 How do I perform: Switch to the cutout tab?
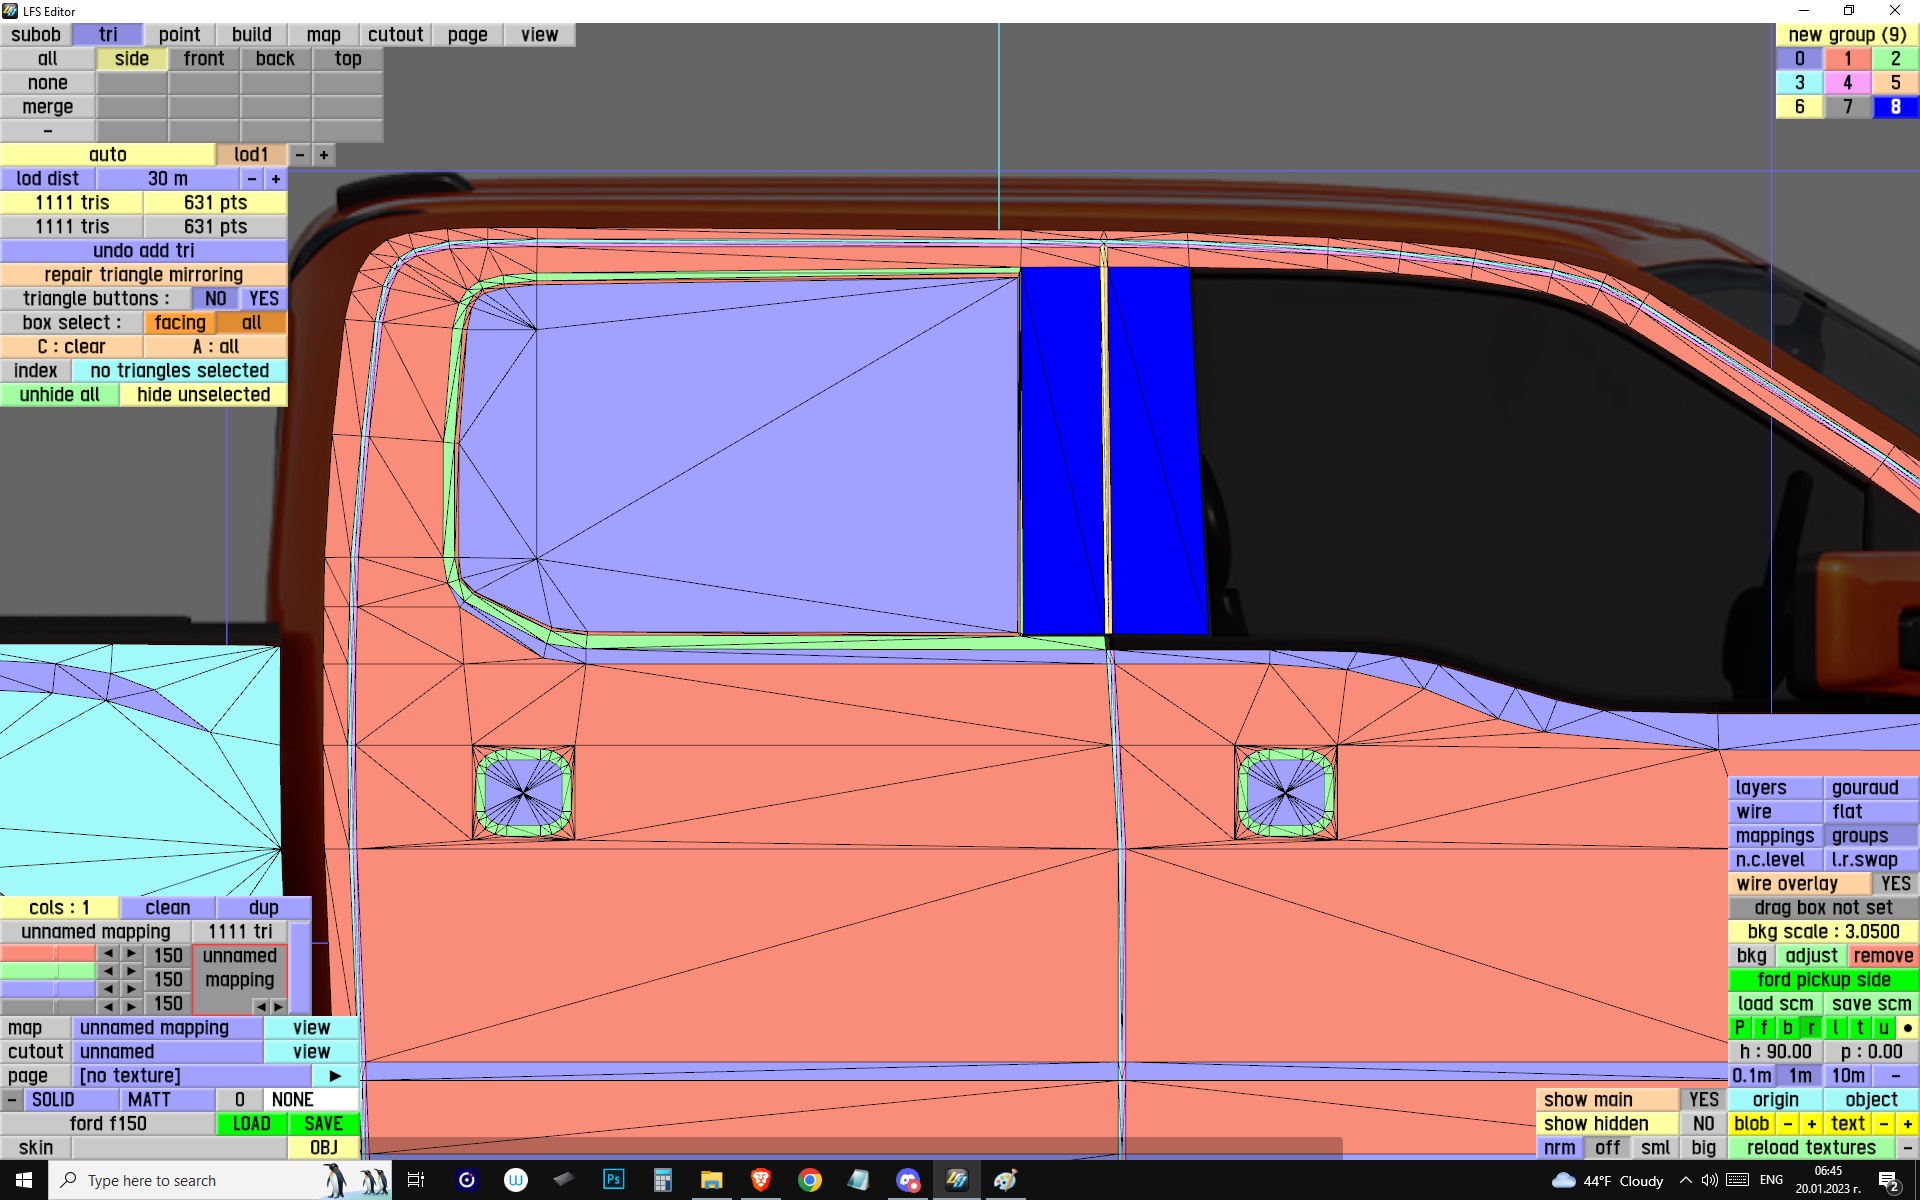(x=395, y=35)
